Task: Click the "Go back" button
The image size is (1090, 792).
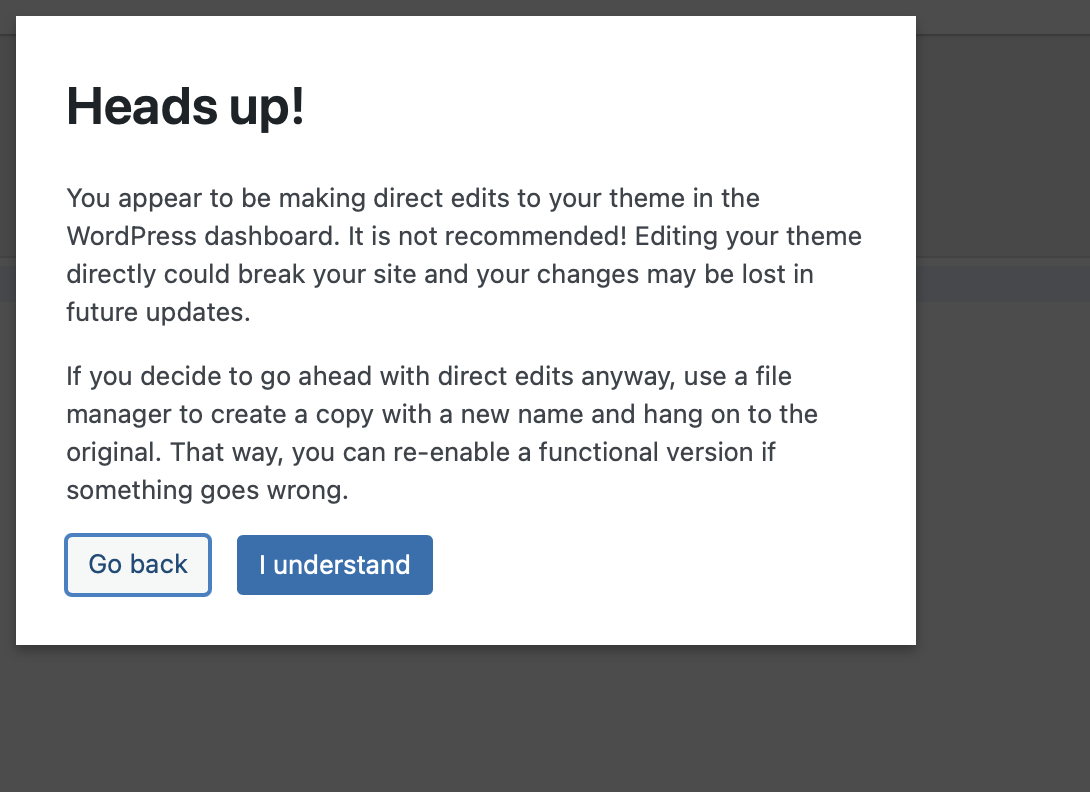Action: [138, 565]
